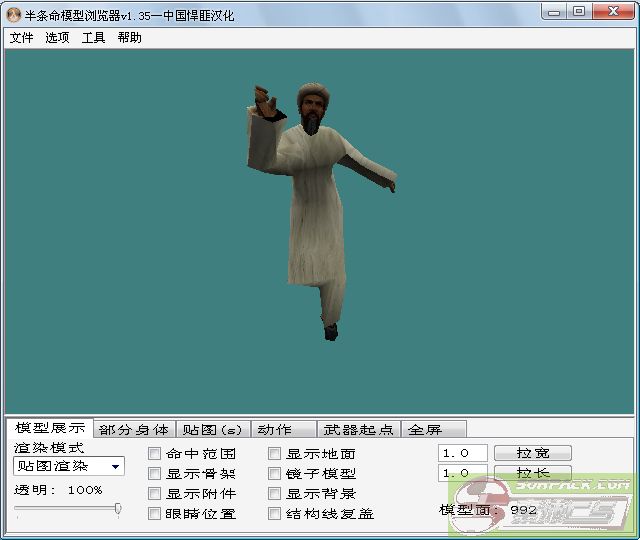Viewport: 640px width, 540px height.
Task: Expand the 渲染模式 dropdown
Action: click(116, 467)
